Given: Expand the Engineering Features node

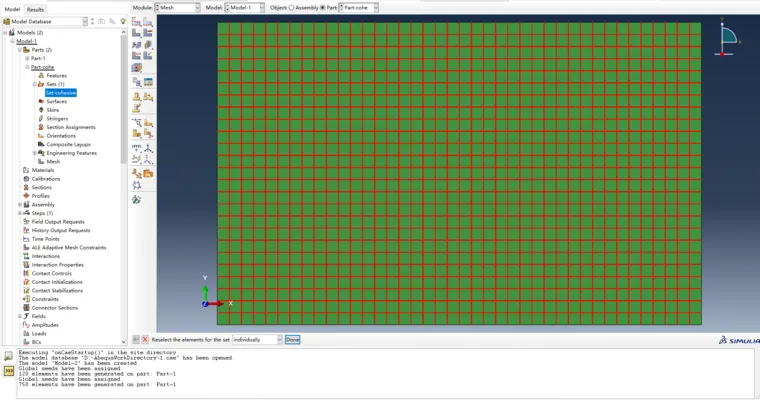Looking at the screenshot, I should point(34,153).
